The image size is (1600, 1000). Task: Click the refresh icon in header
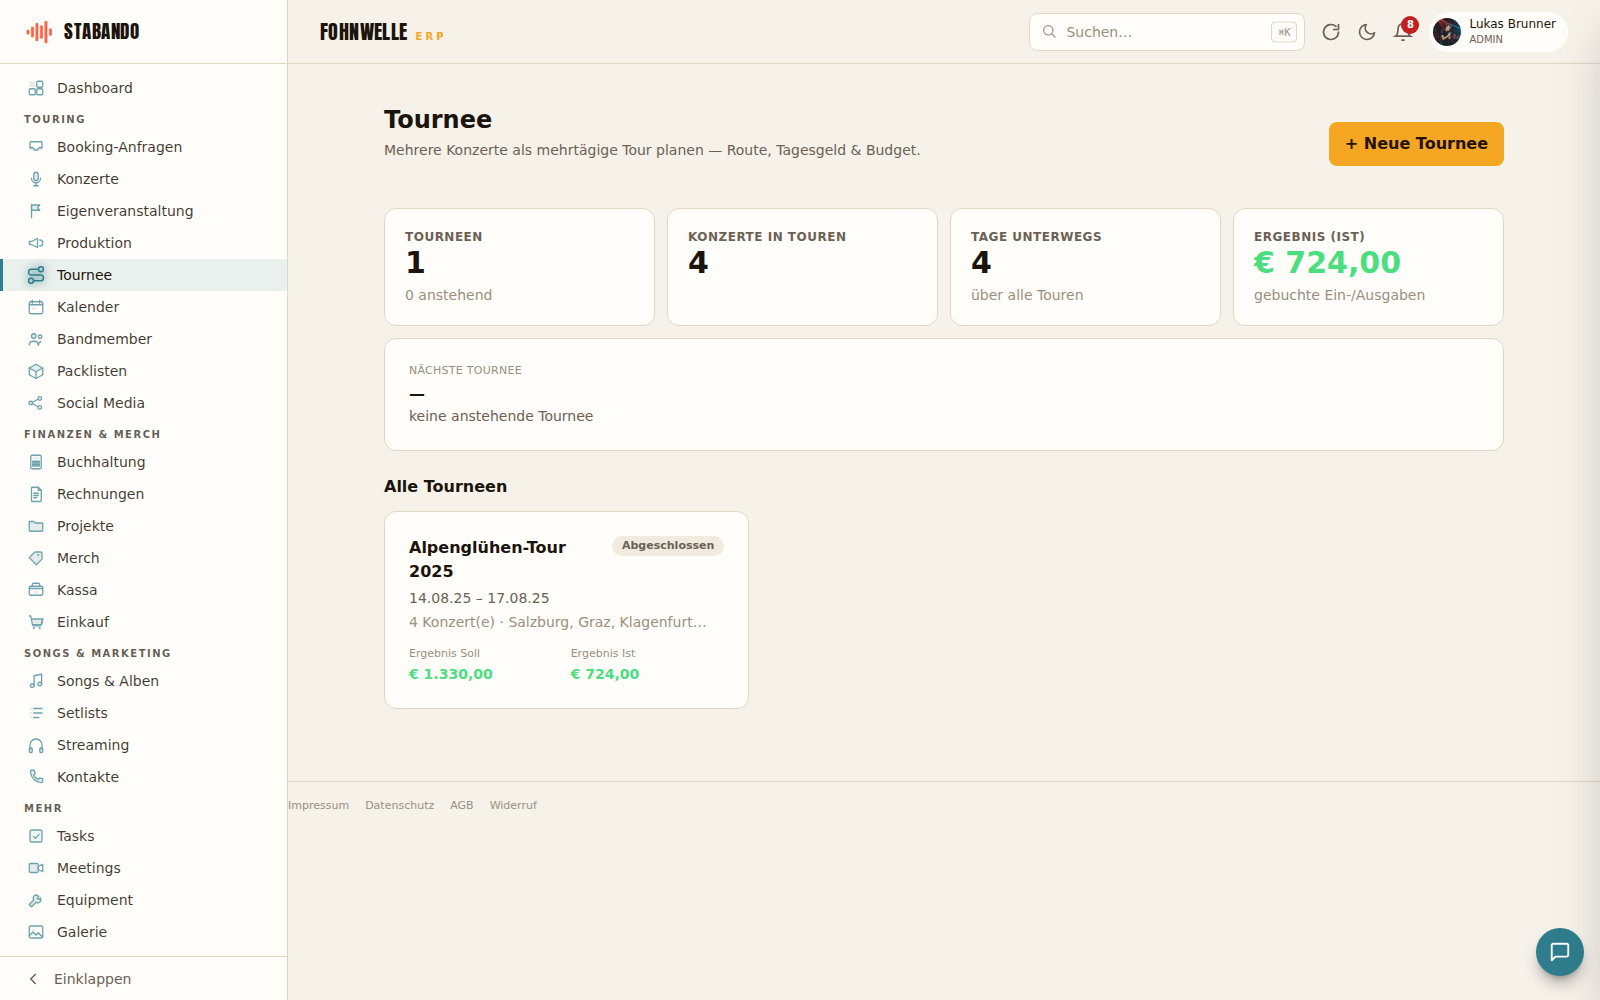coord(1331,32)
